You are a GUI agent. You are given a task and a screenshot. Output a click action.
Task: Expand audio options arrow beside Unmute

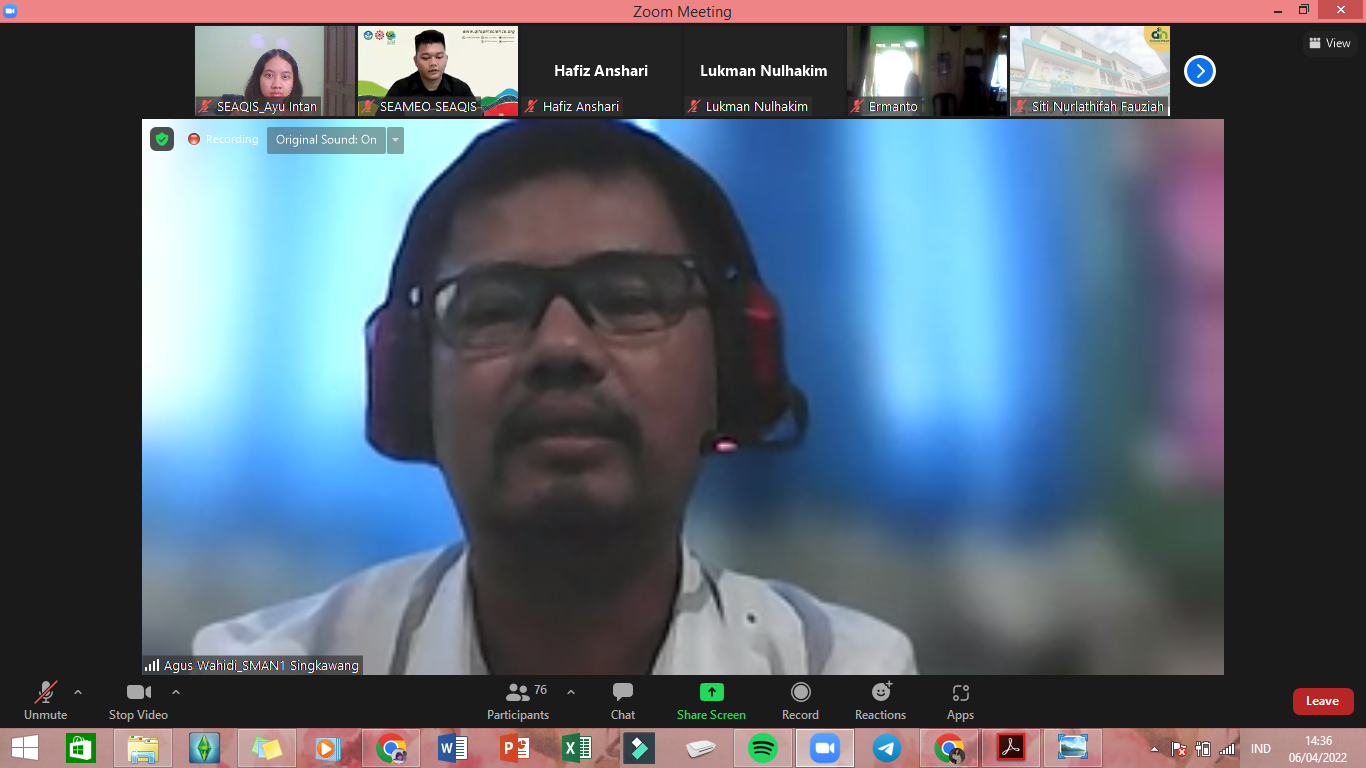78,692
